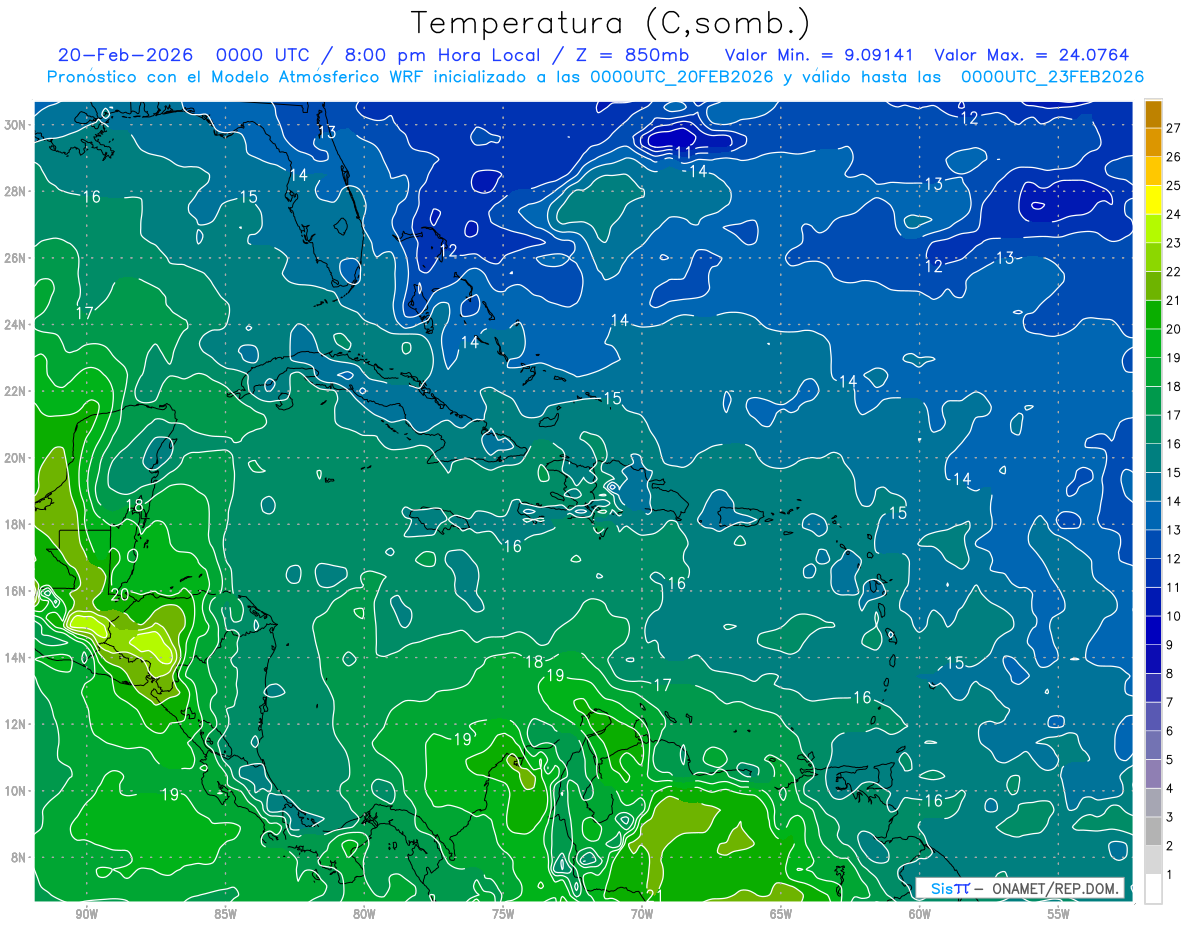Click the "Valor Min. = 9.09141" text
Screen dimensions: 1200x927
pos(819,55)
